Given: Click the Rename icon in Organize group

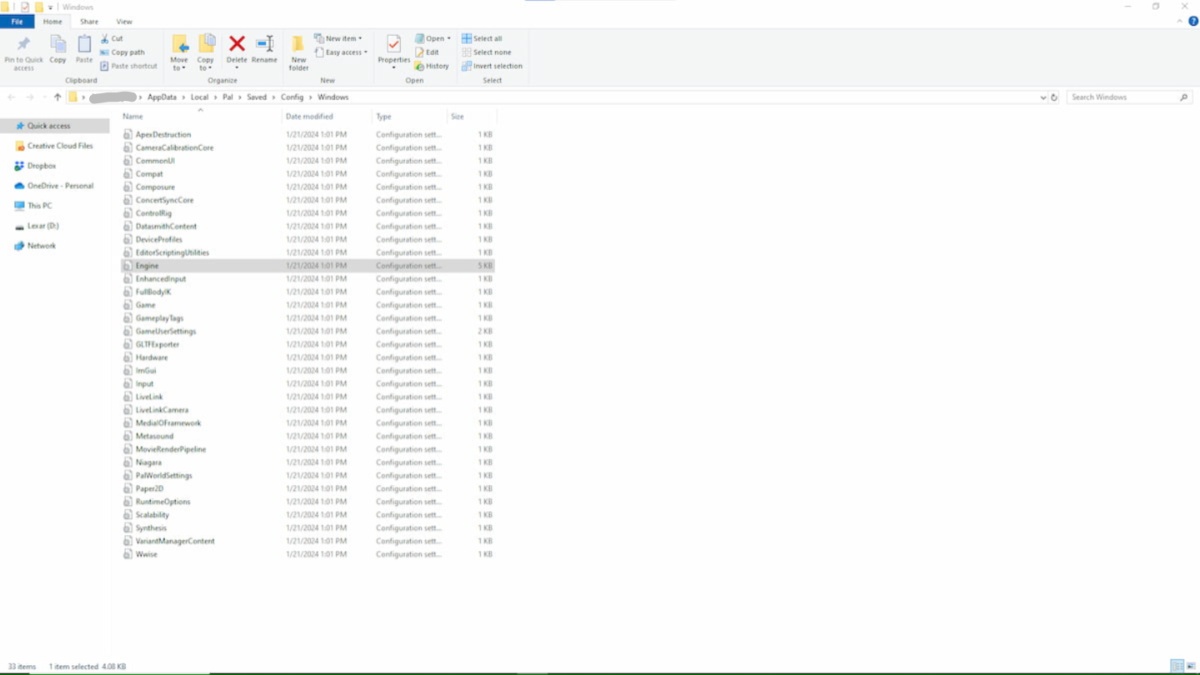Looking at the screenshot, I should click(264, 44).
